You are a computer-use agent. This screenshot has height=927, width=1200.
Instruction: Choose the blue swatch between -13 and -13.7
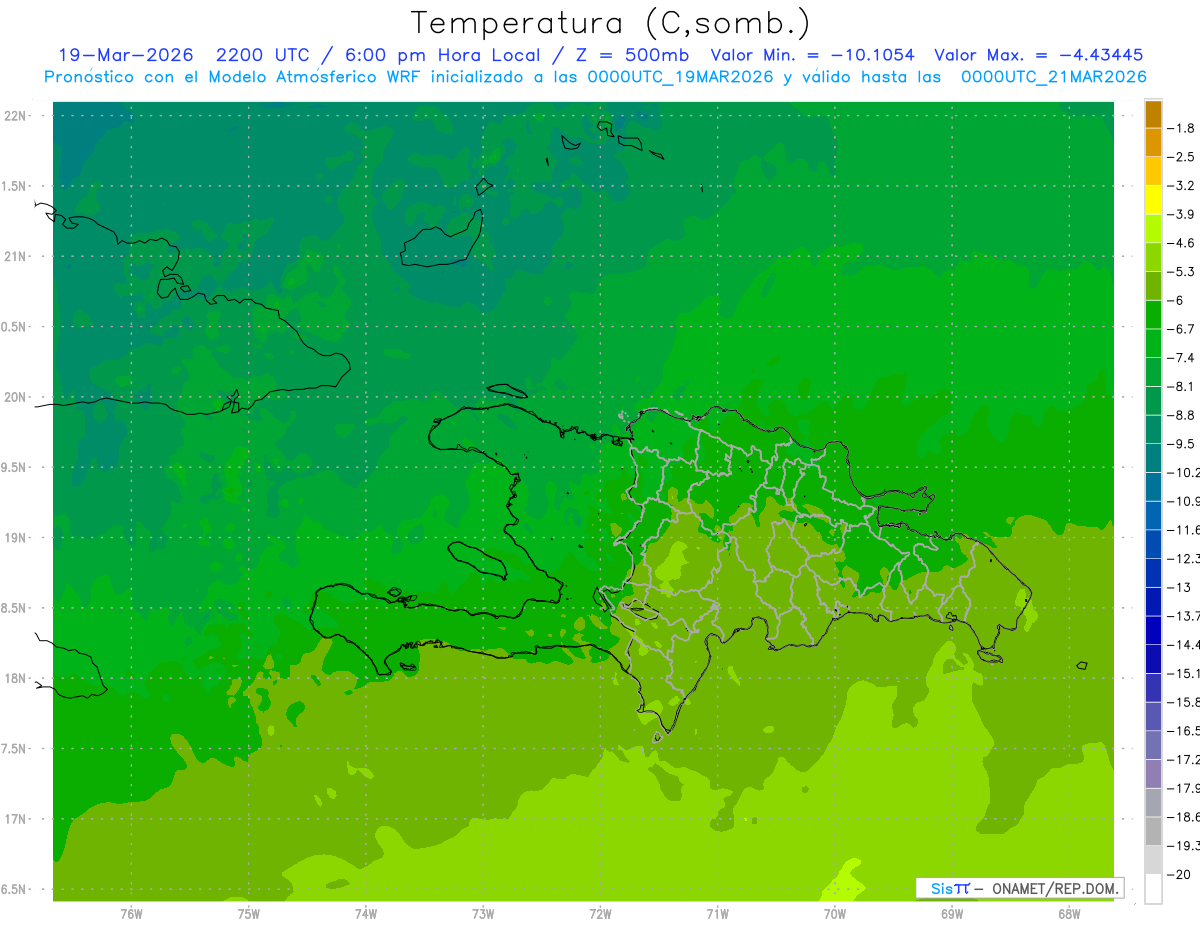click(1153, 601)
